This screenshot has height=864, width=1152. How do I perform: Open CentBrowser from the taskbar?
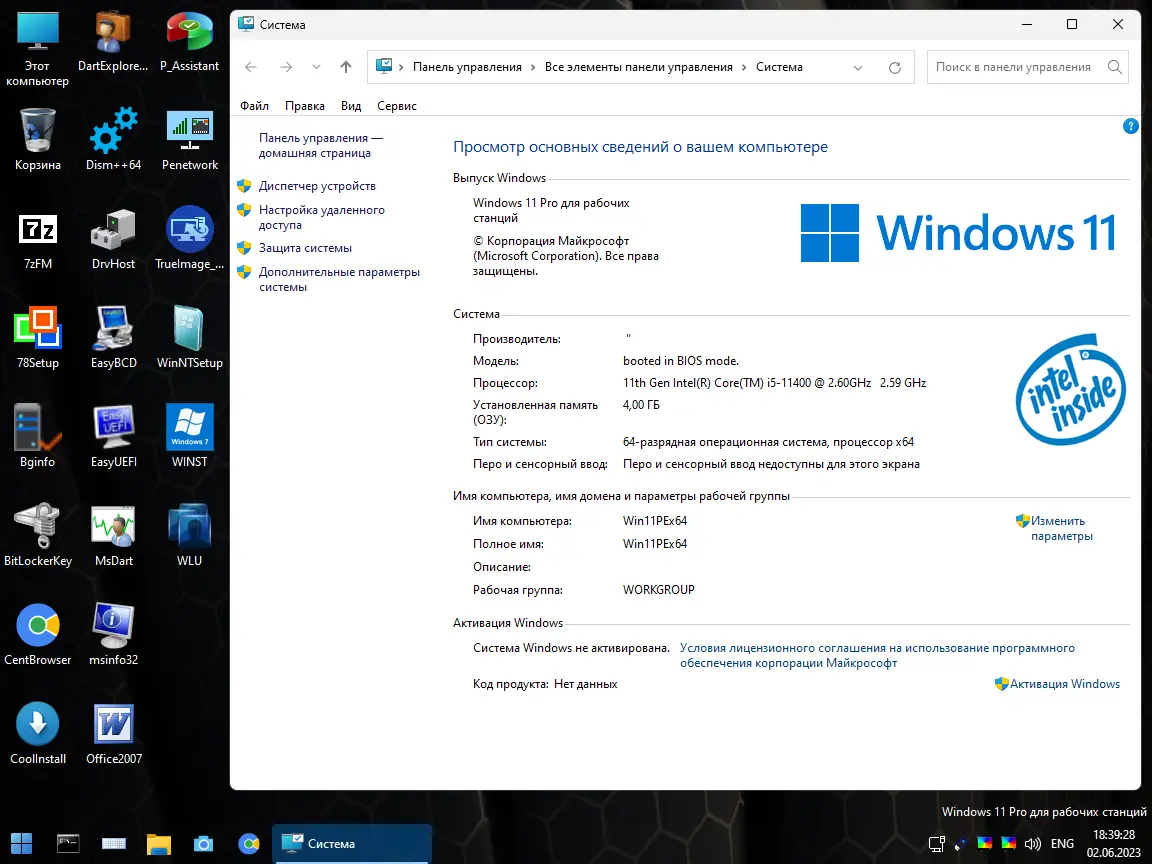pyautogui.click(x=249, y=843)
